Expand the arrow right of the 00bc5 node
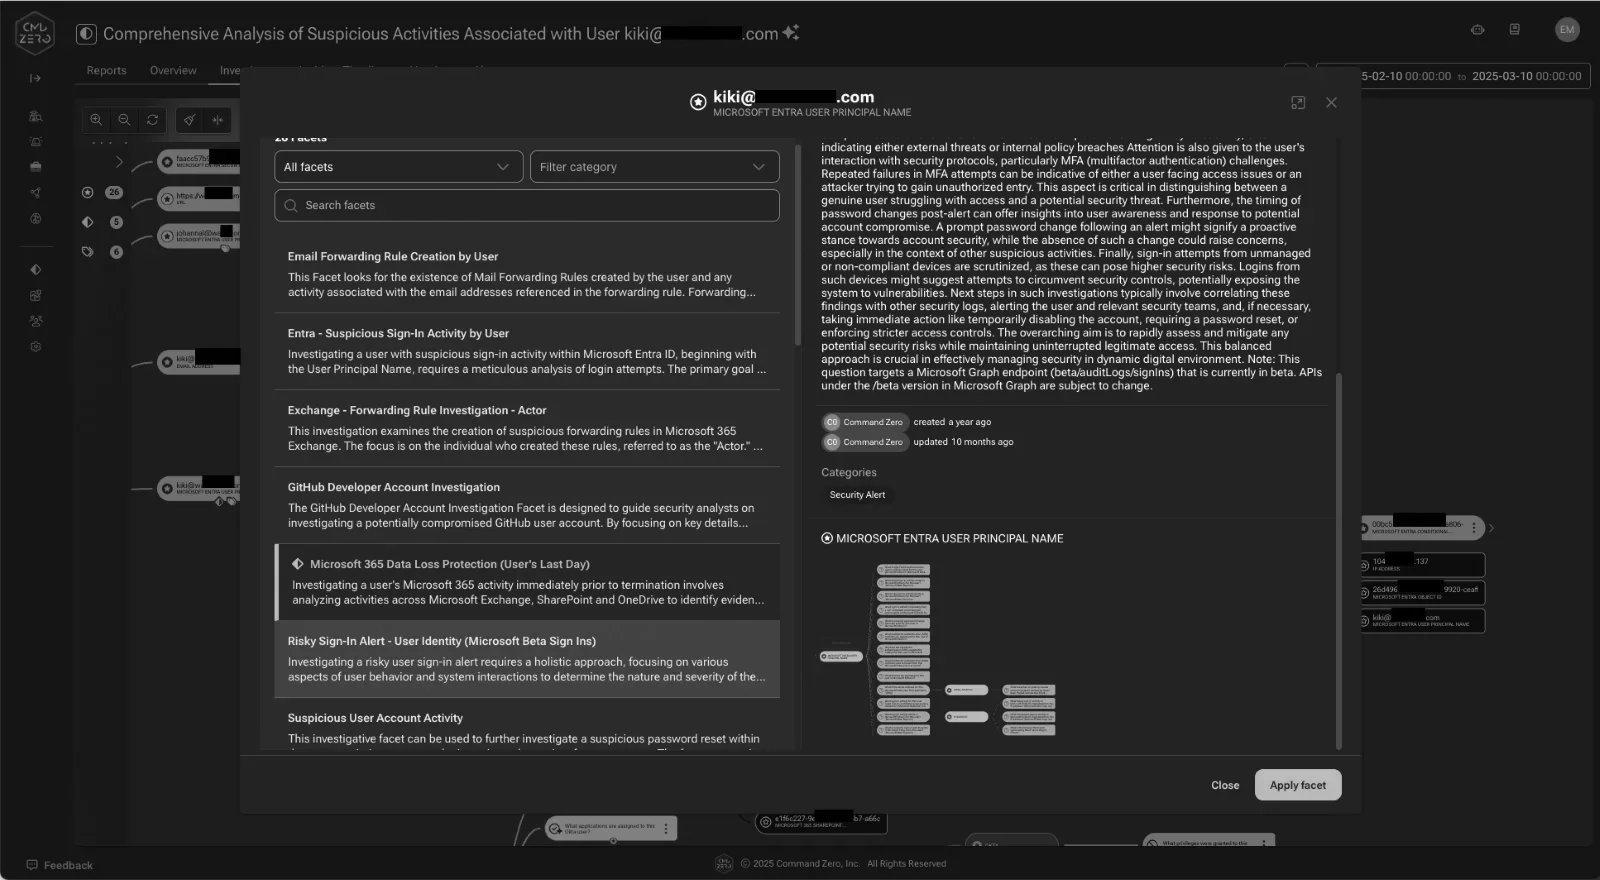This screenshot has width=1600, height=880. (x=1491, y=528)
